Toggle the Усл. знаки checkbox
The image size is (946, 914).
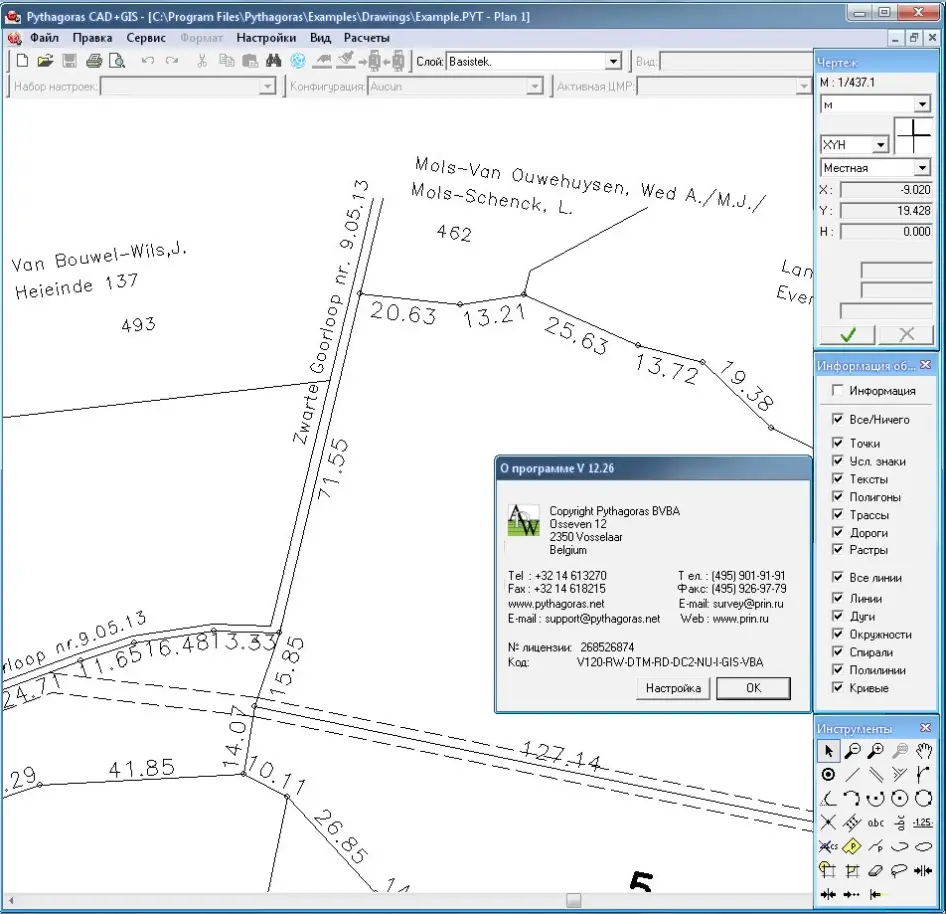click(x=837, y=461)
